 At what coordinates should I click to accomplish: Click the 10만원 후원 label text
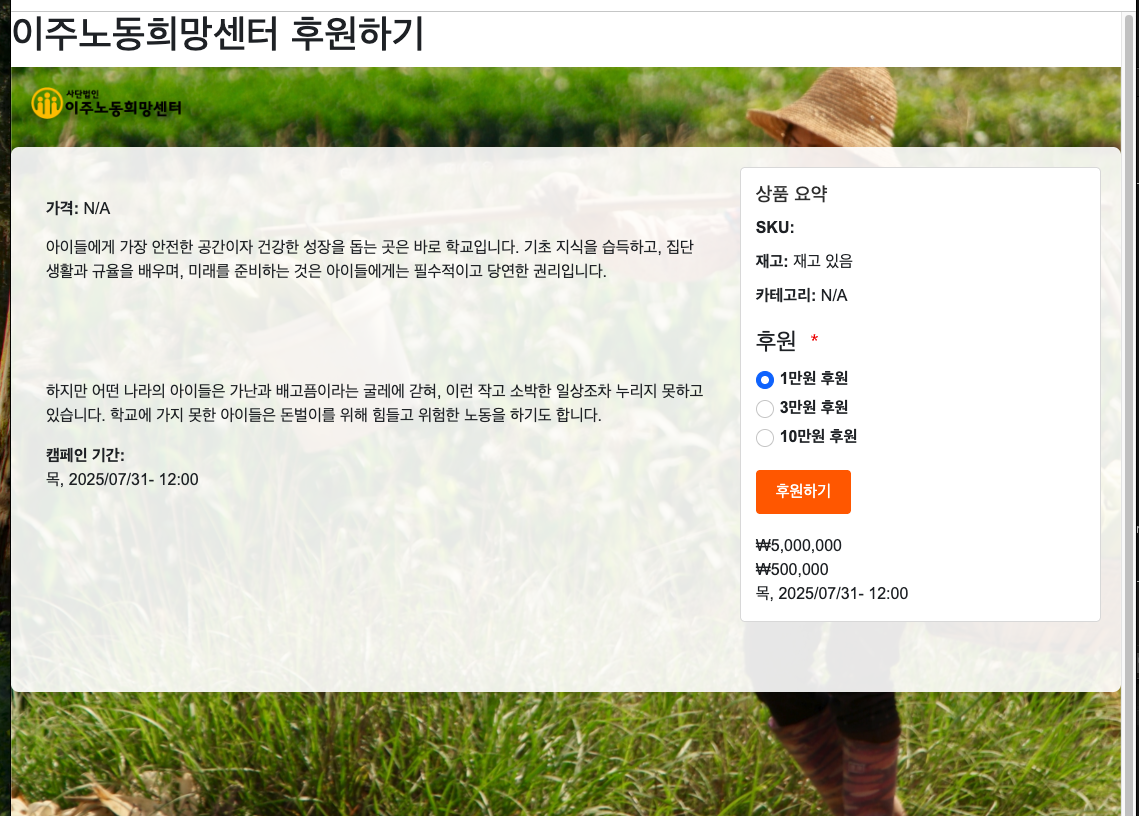pyautogui.click(x=818, y=437)
